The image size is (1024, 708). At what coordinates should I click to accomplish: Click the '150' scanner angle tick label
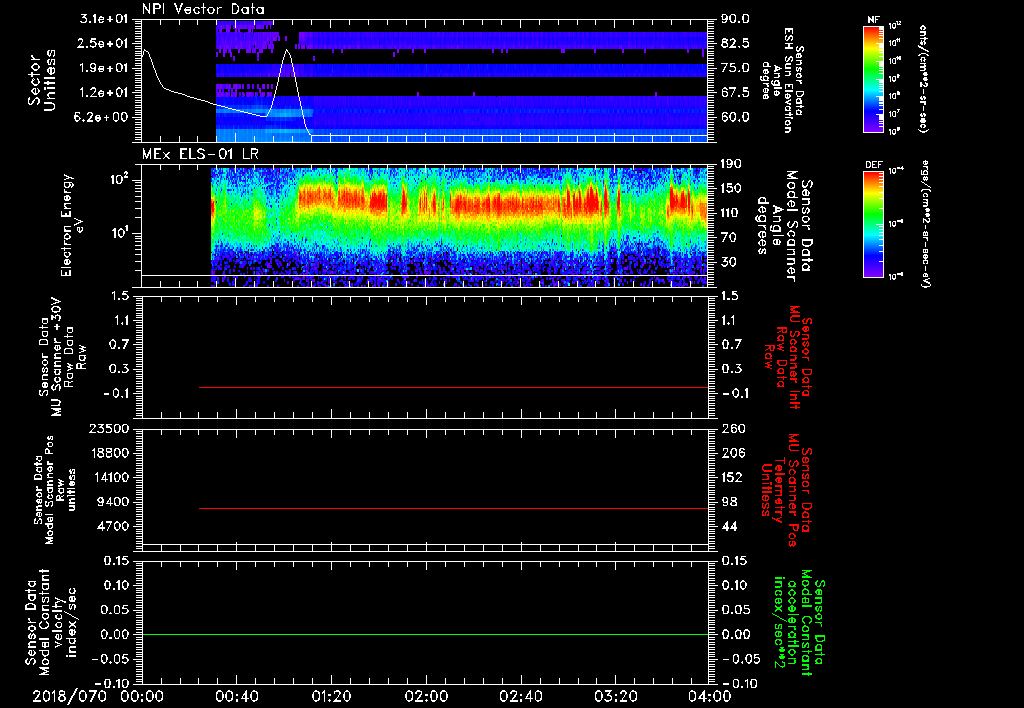point(732,188)
